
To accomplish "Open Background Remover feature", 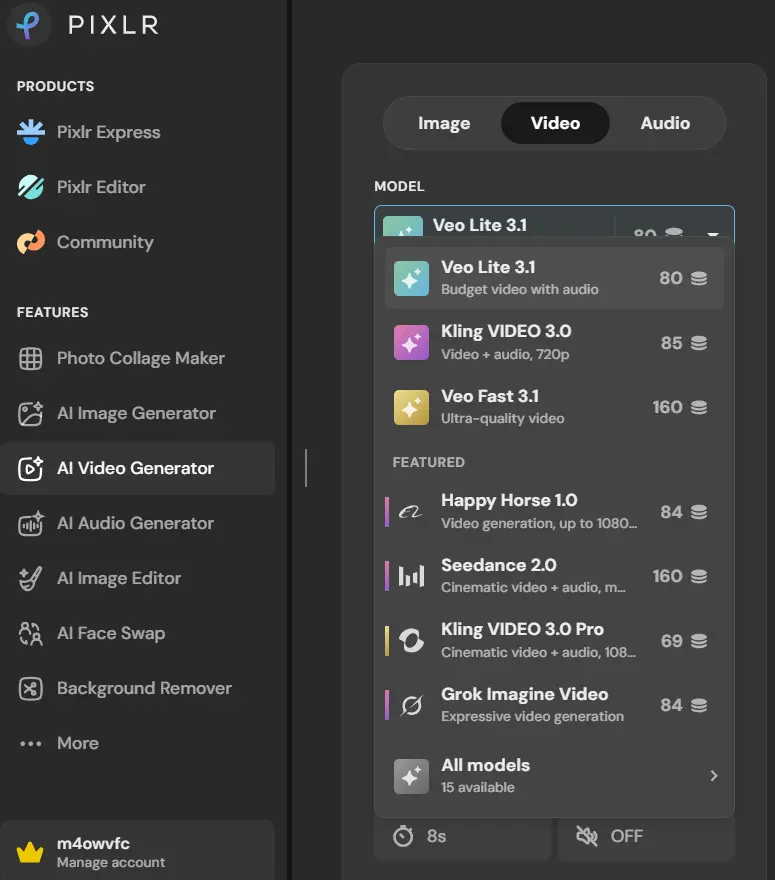I will 137,688.
